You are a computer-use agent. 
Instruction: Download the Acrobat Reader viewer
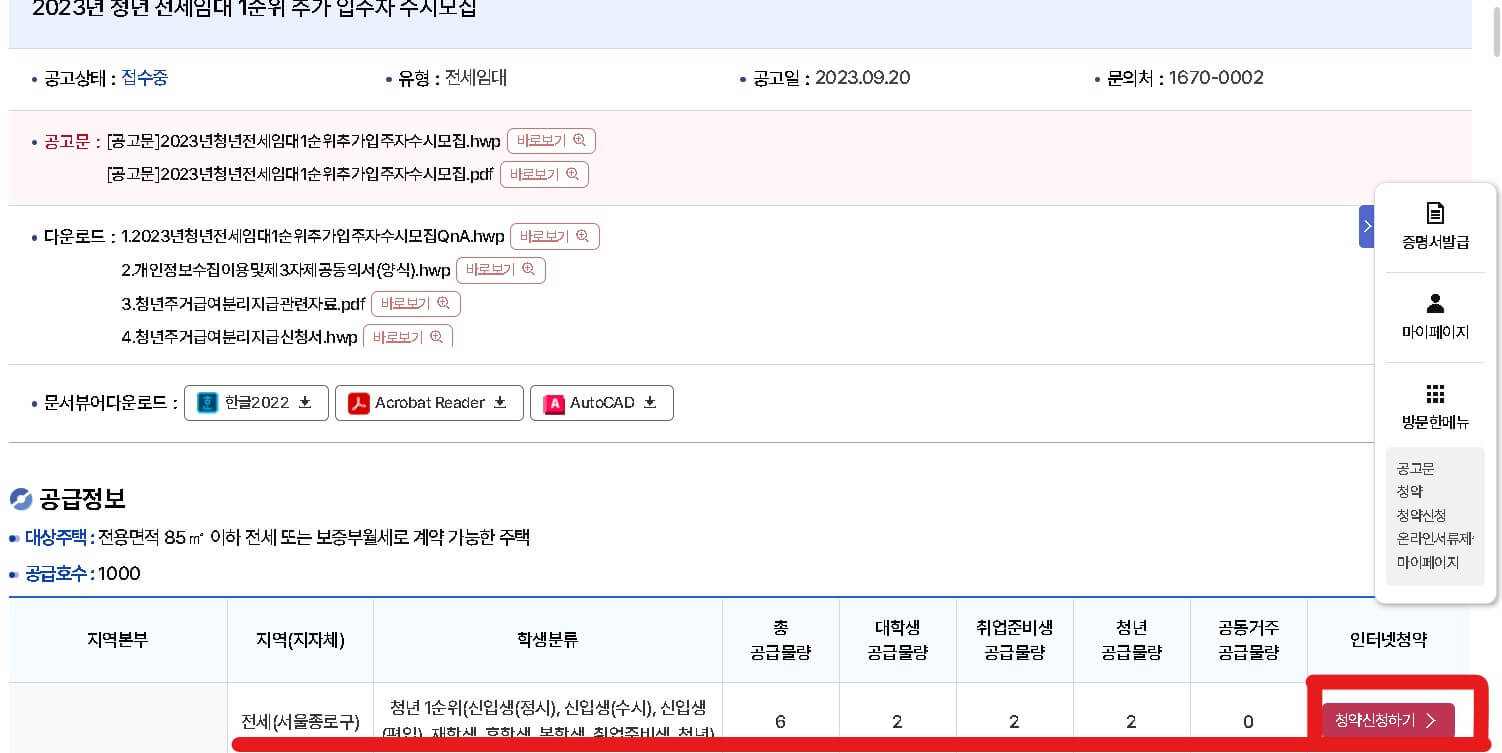429,403
